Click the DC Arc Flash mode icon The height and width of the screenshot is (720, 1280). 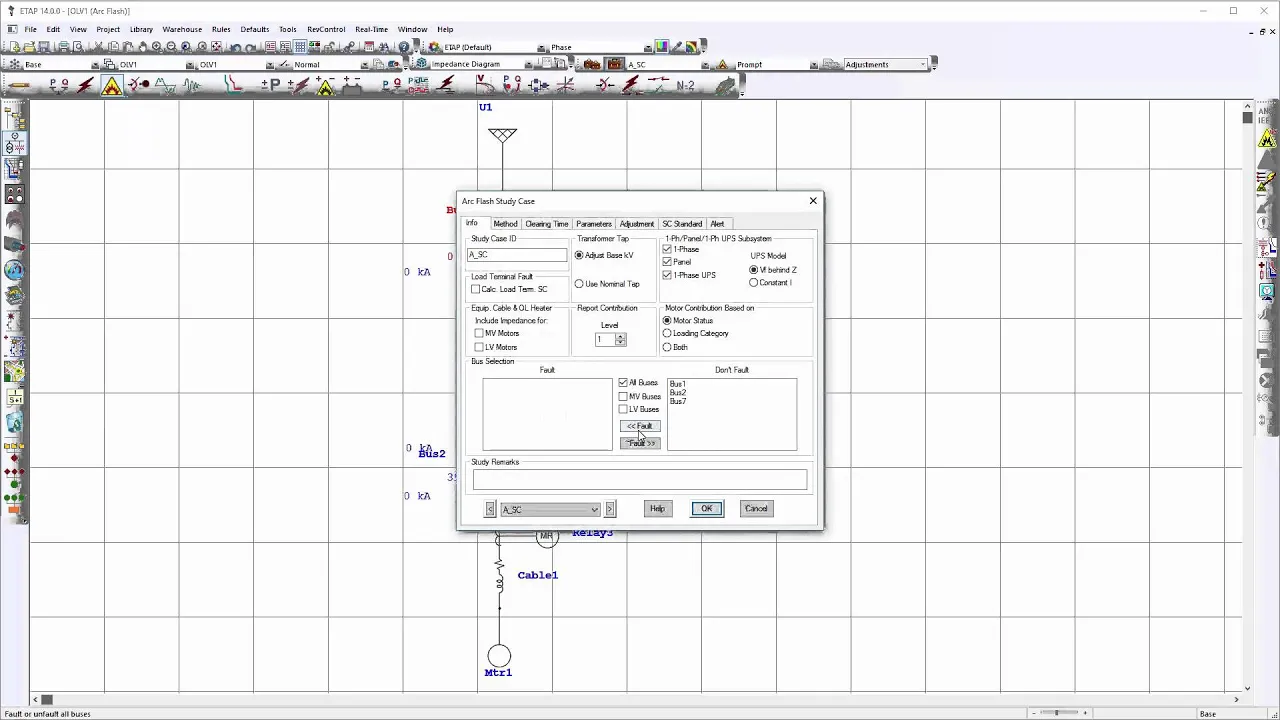pyautogui.click(x=325, y=86)
